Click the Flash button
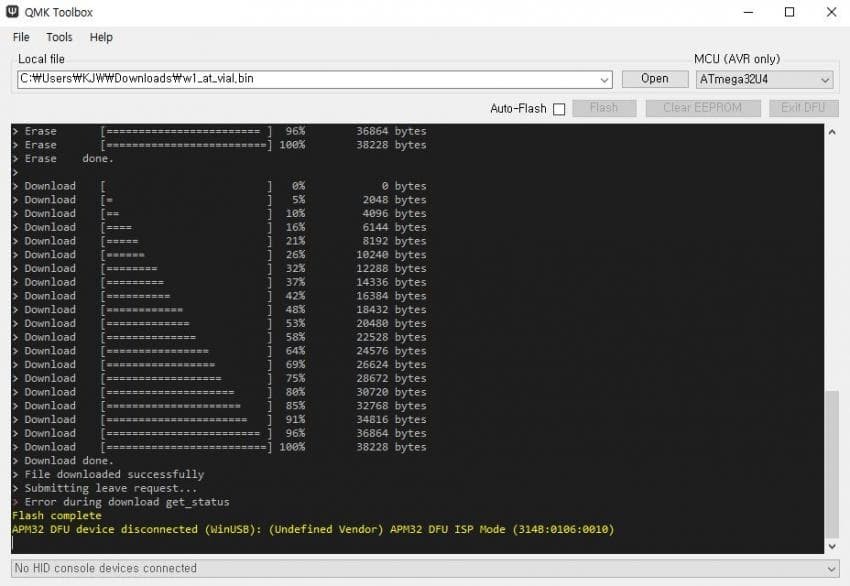850x586 pixels. tap(604, 108)
